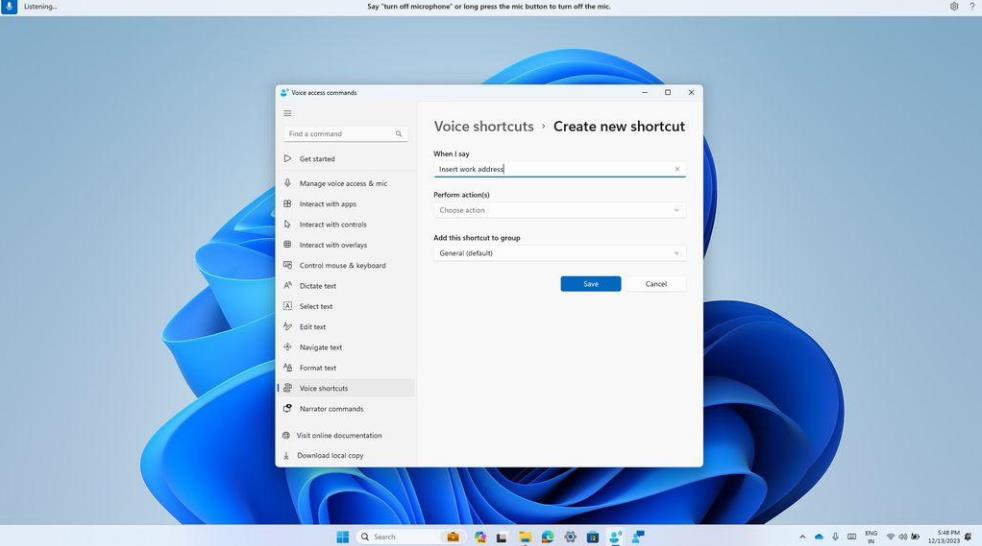
Task: Click OneDrive cloud tray icon
Action: click(x=819, y=537)
